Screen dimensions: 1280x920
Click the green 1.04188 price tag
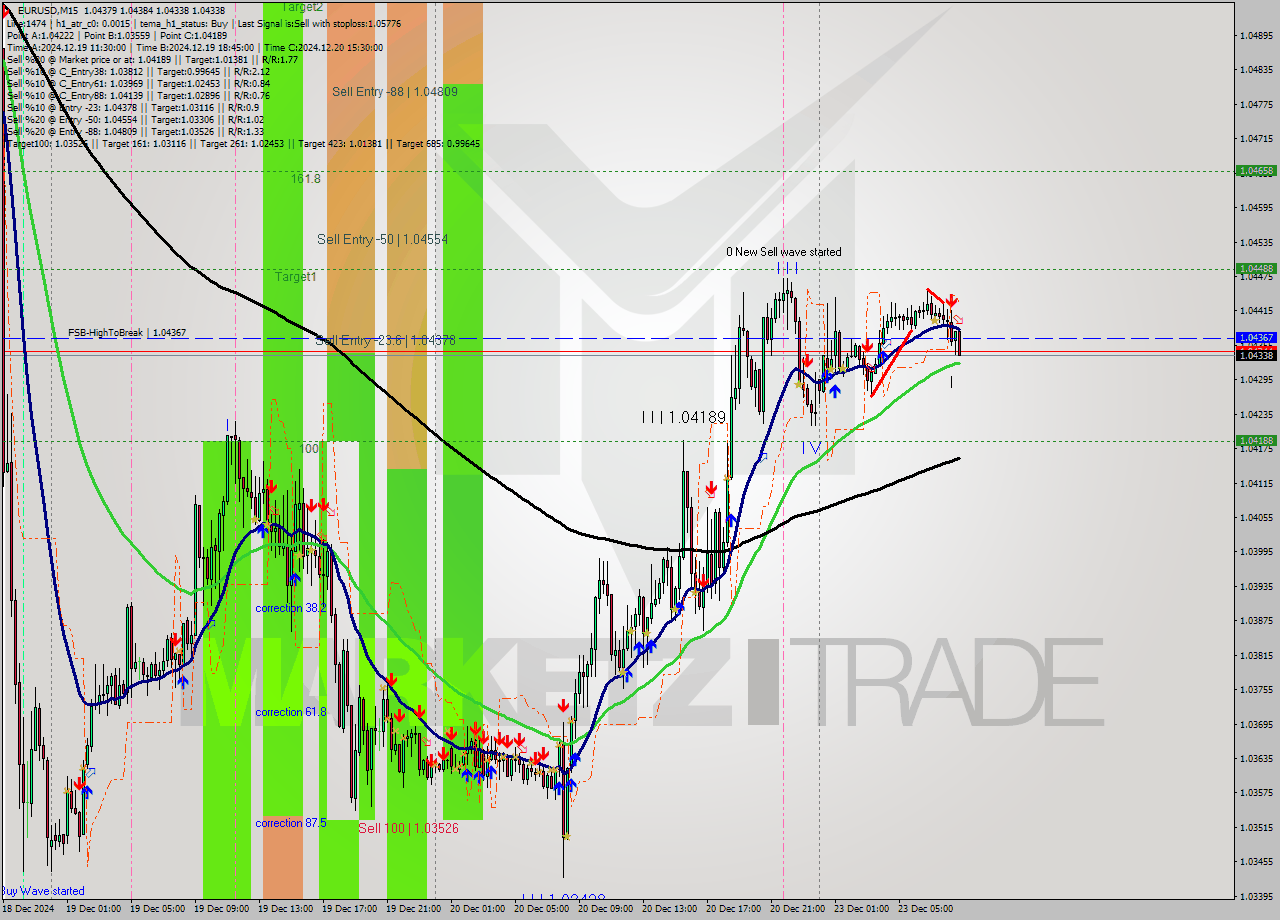click(1256, 440)
